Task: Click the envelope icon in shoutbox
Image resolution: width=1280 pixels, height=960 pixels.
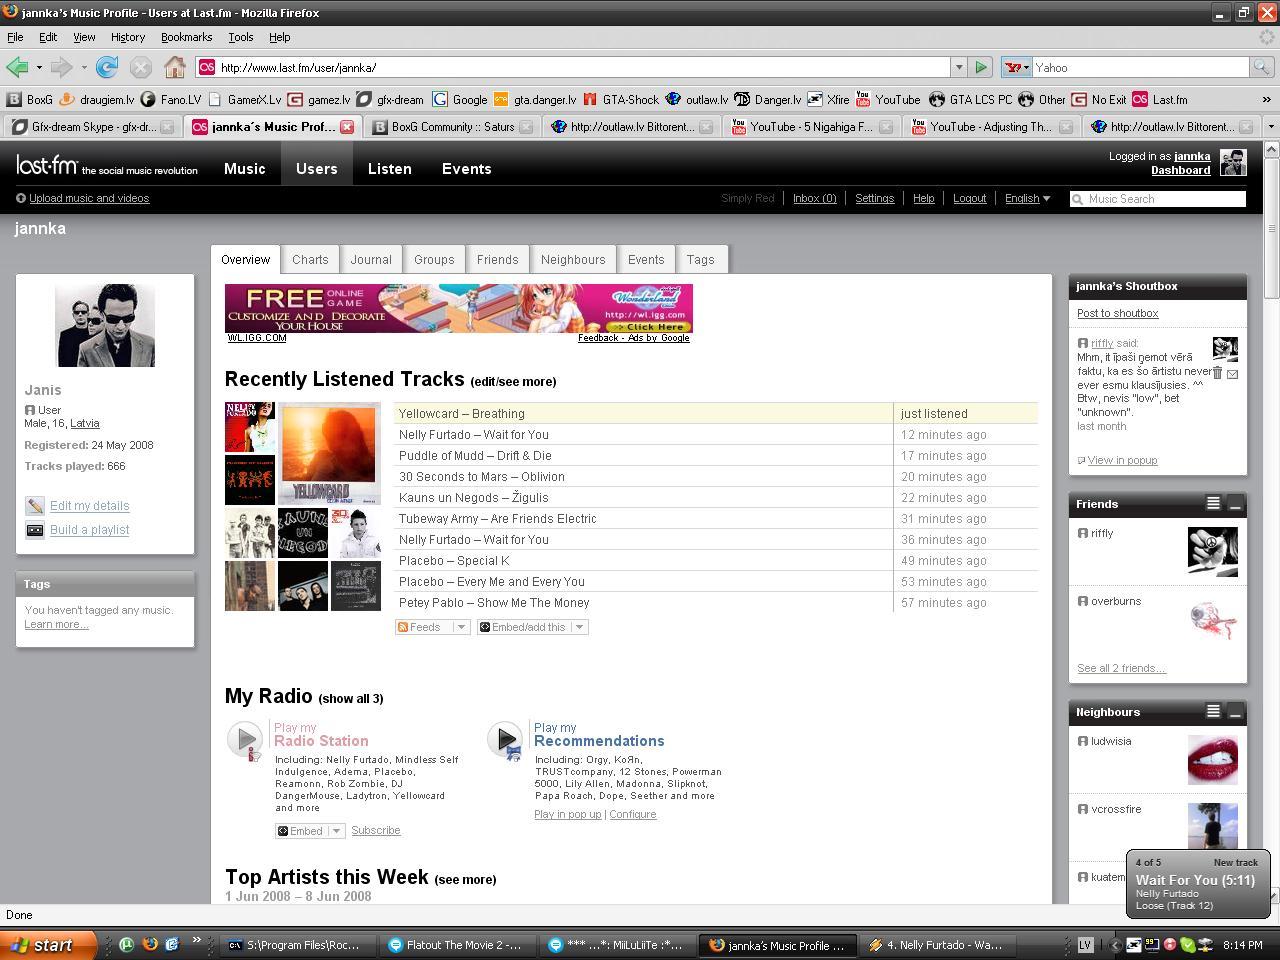Action: (1232, 374)
